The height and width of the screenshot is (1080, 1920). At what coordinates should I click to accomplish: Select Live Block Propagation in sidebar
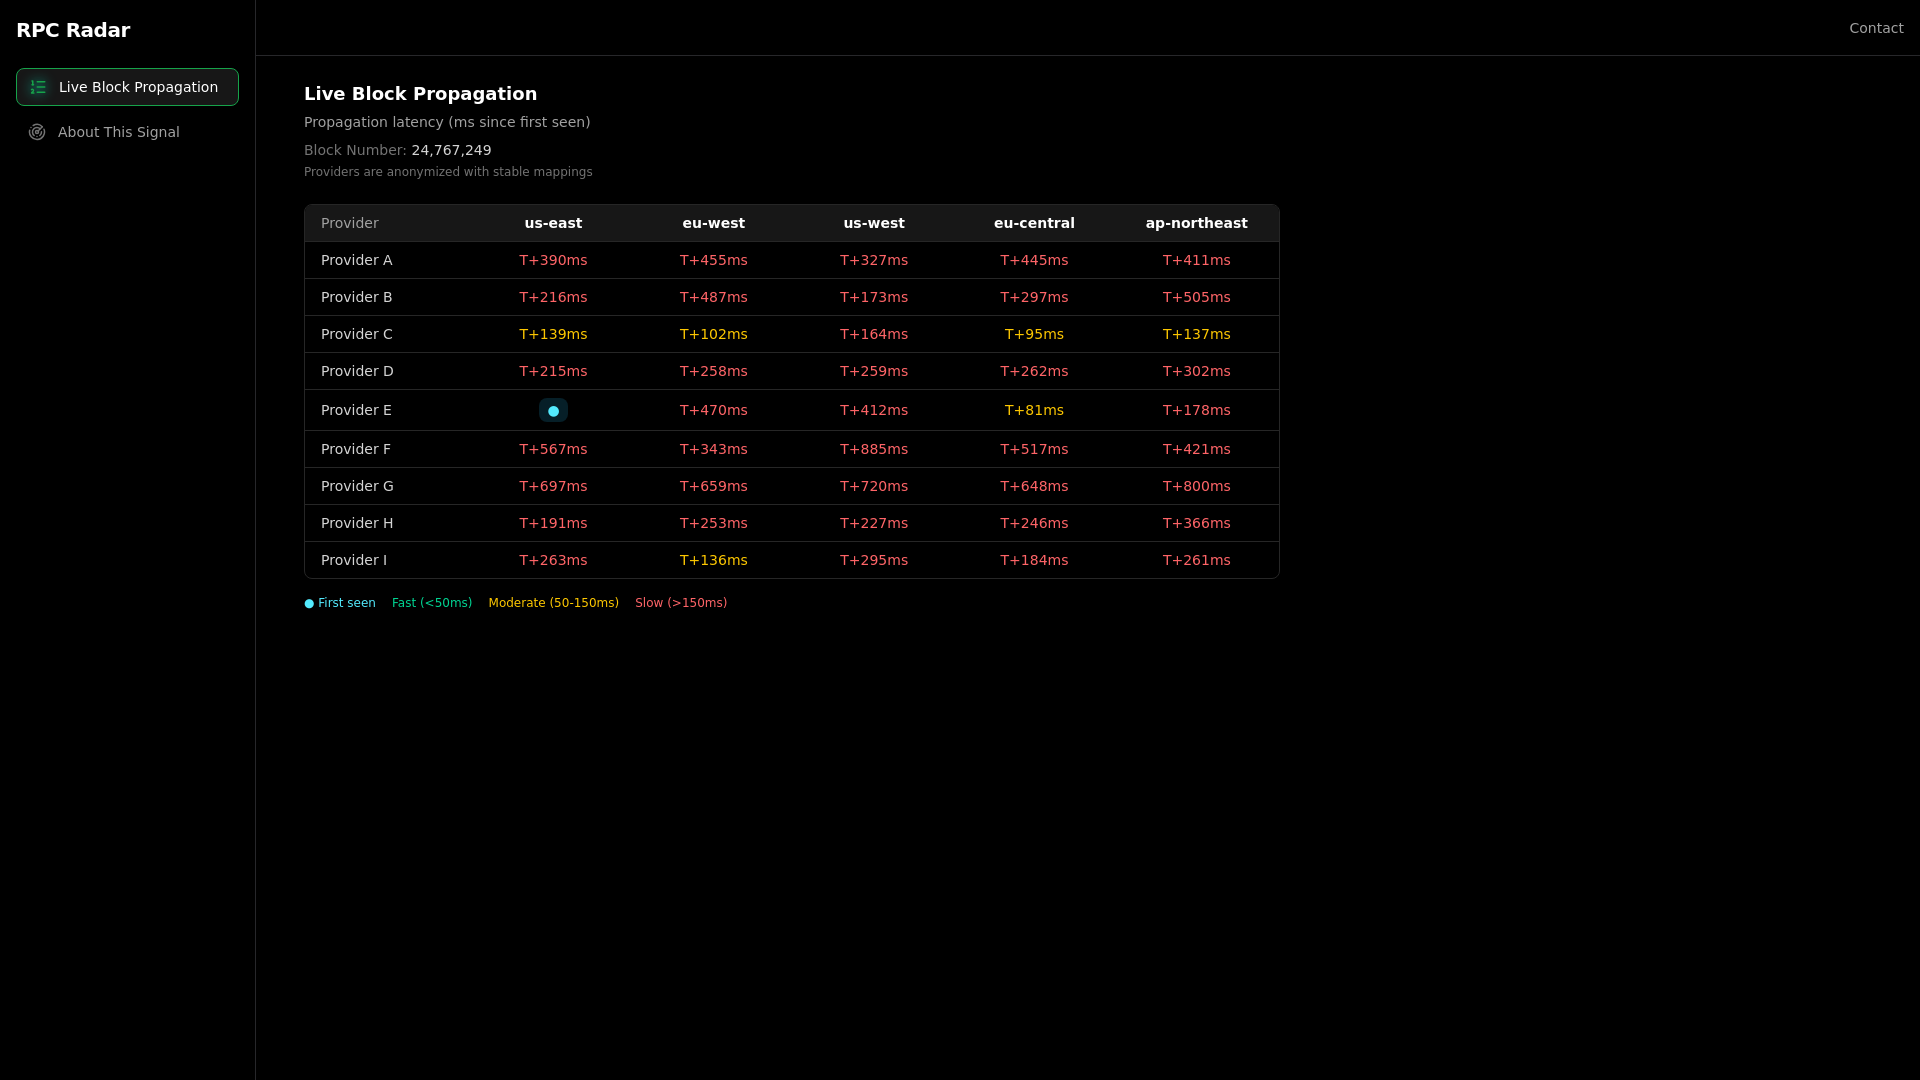tap(138, 87)
